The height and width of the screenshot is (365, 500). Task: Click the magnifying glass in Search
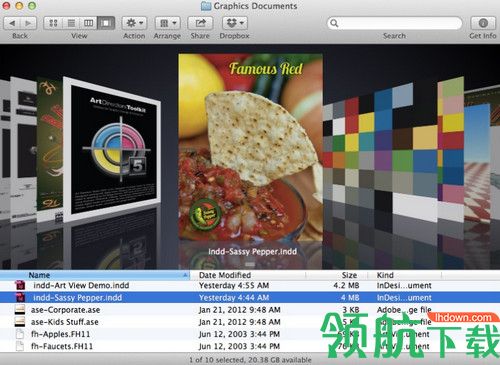tap(334, 23)
